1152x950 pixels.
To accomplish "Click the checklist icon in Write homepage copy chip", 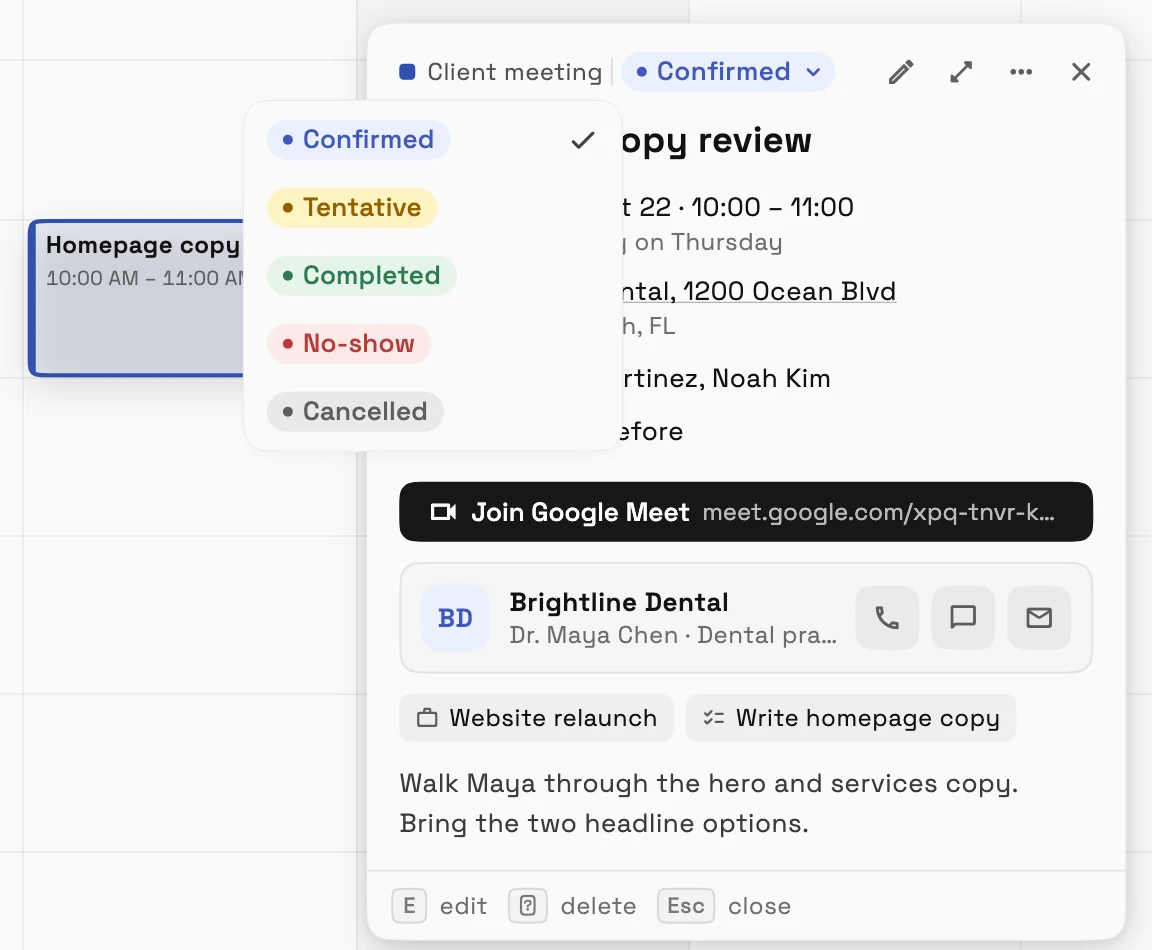I will click(713, 718).
